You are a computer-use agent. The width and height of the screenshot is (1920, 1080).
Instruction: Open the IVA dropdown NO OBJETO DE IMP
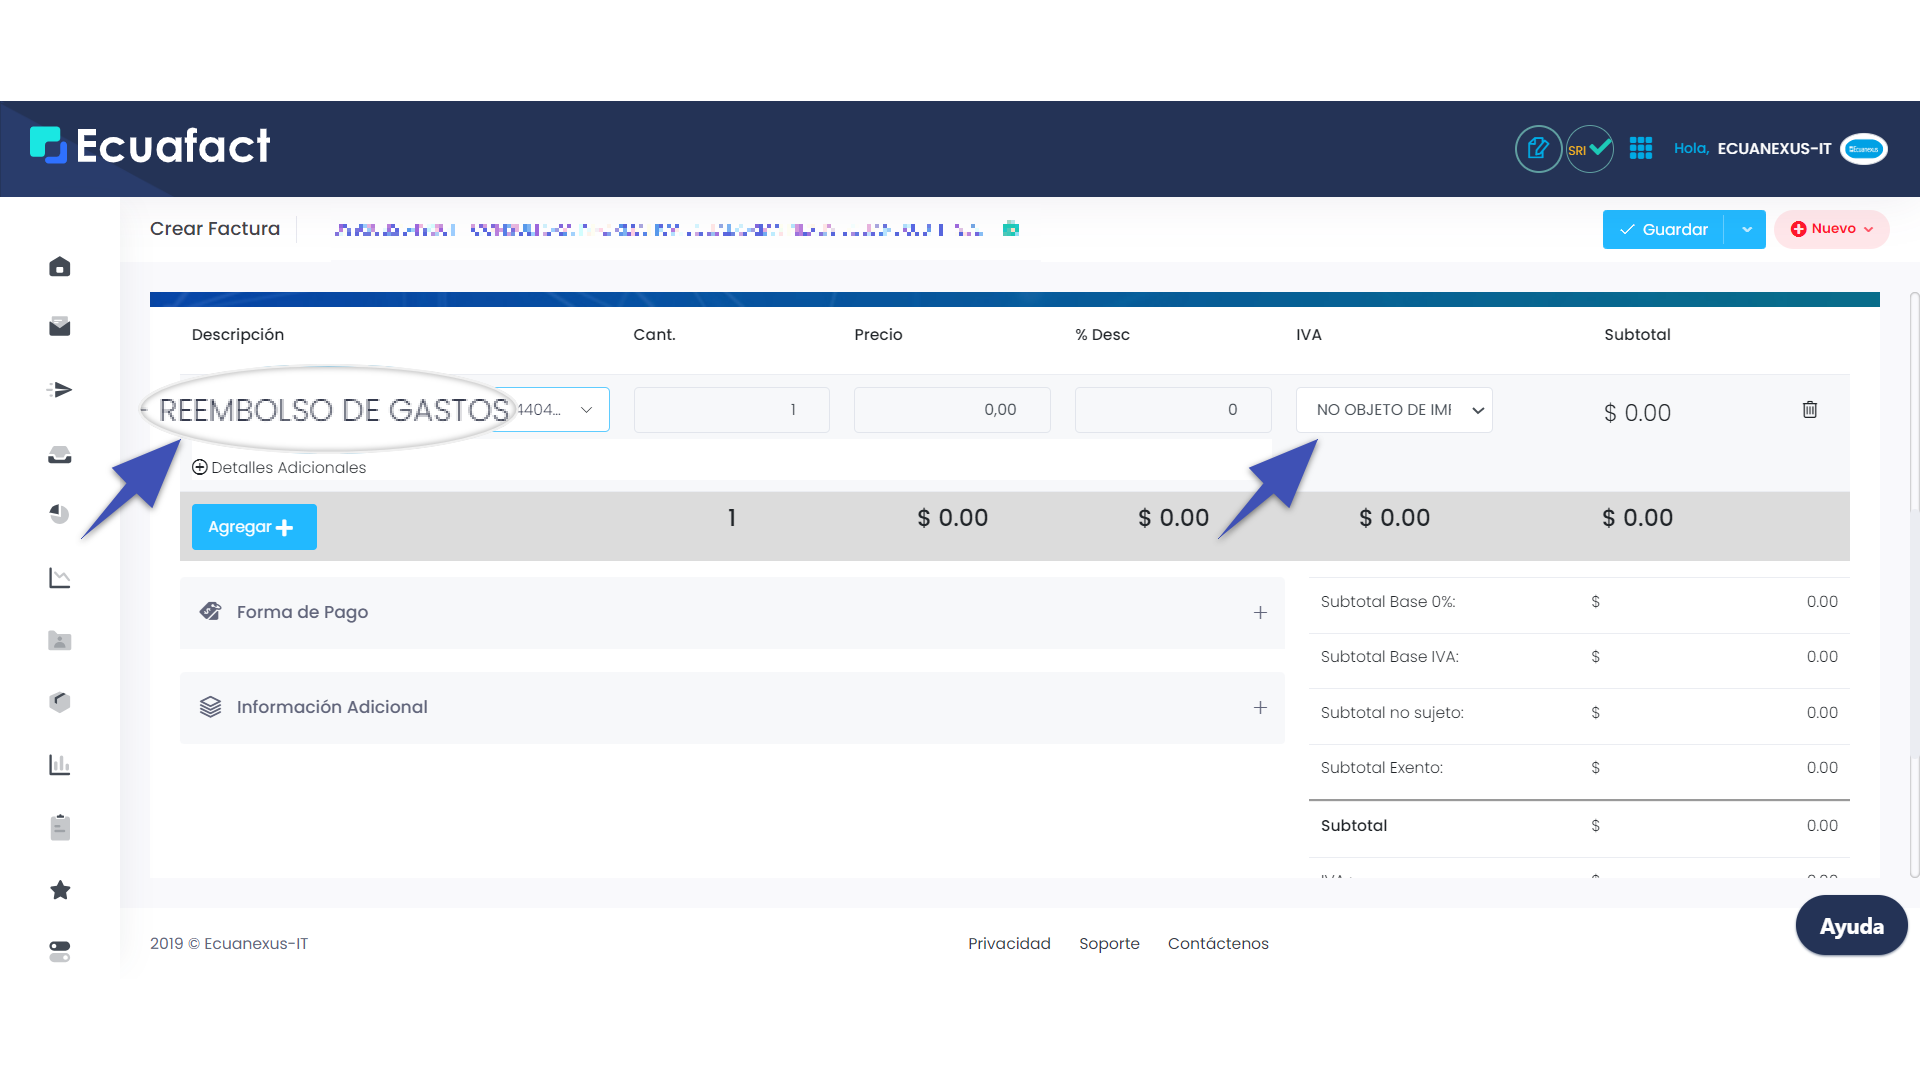tap(1394, 410)
